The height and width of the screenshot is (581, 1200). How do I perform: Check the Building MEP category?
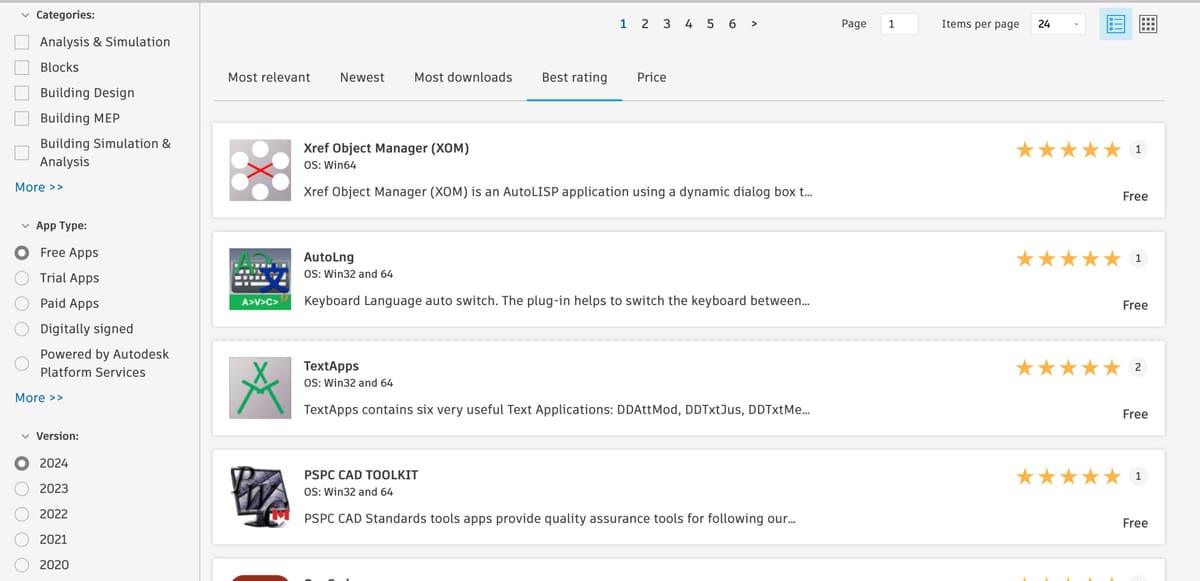coord(22,118)
